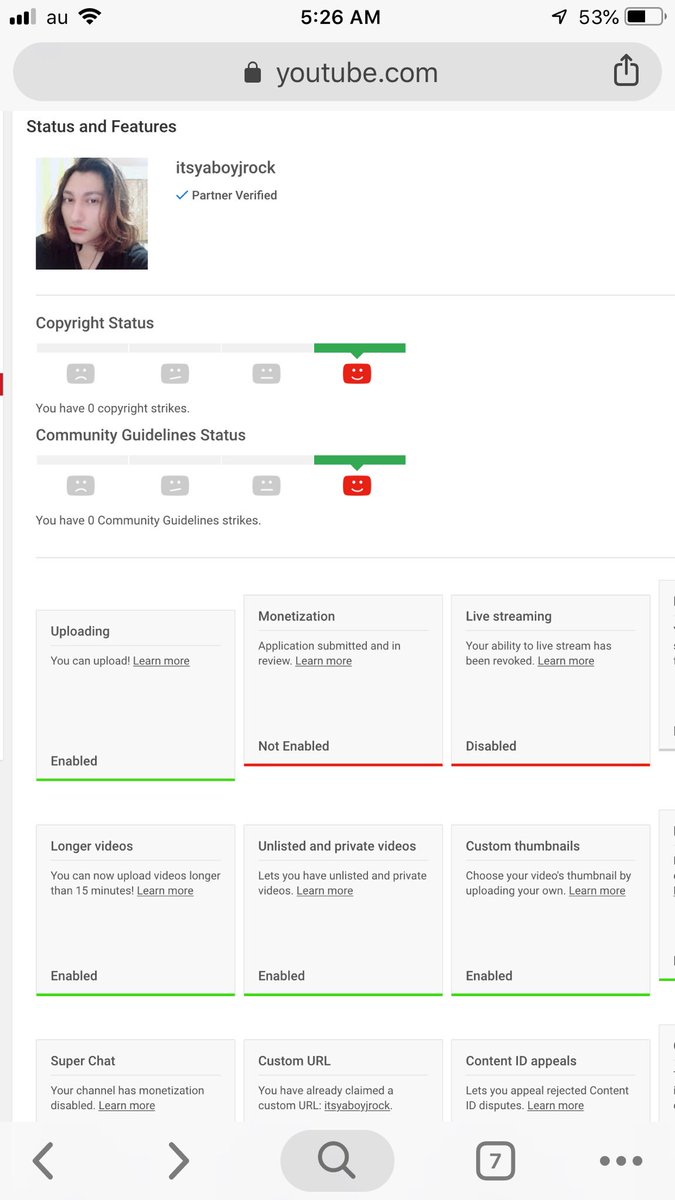Tap the Custom thumbnails card title
The image size is (675, 1200).
(522, 846)
